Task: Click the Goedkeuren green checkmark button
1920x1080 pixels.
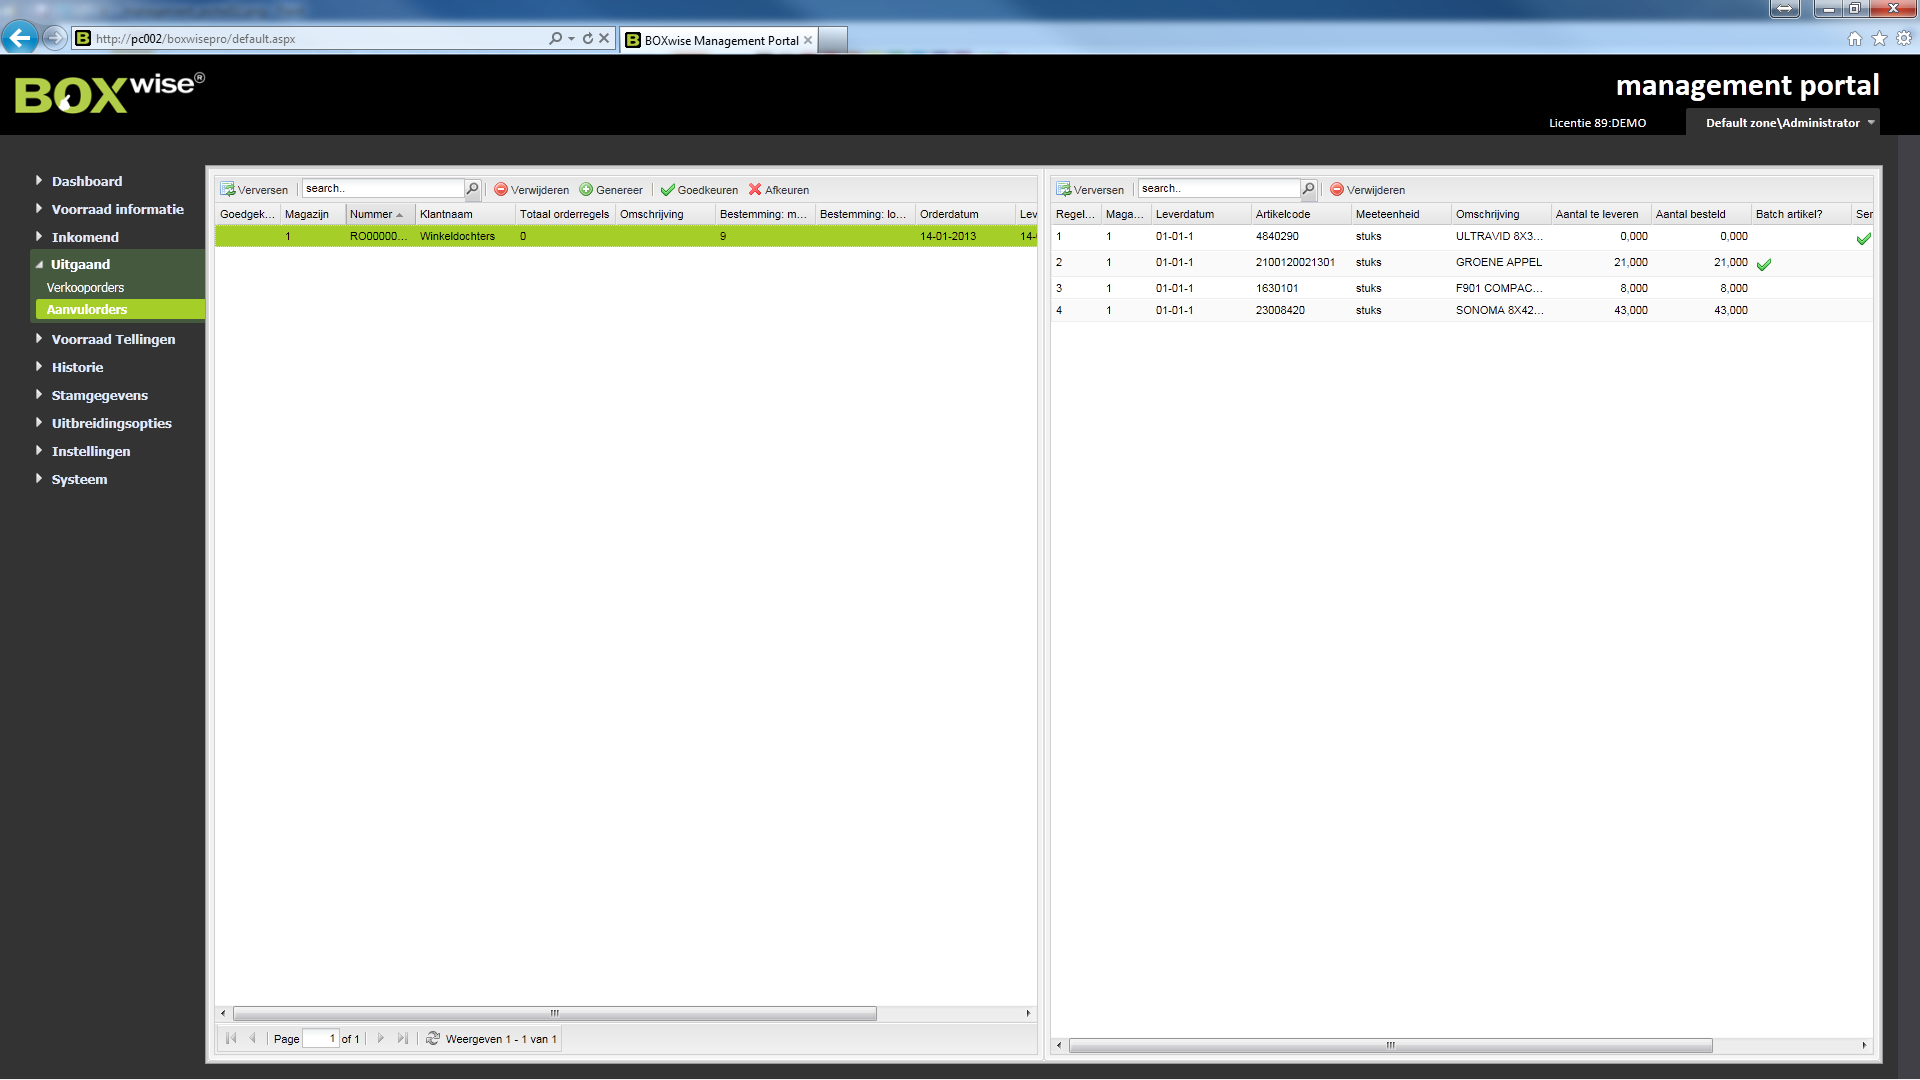Action: click(699, 190)
